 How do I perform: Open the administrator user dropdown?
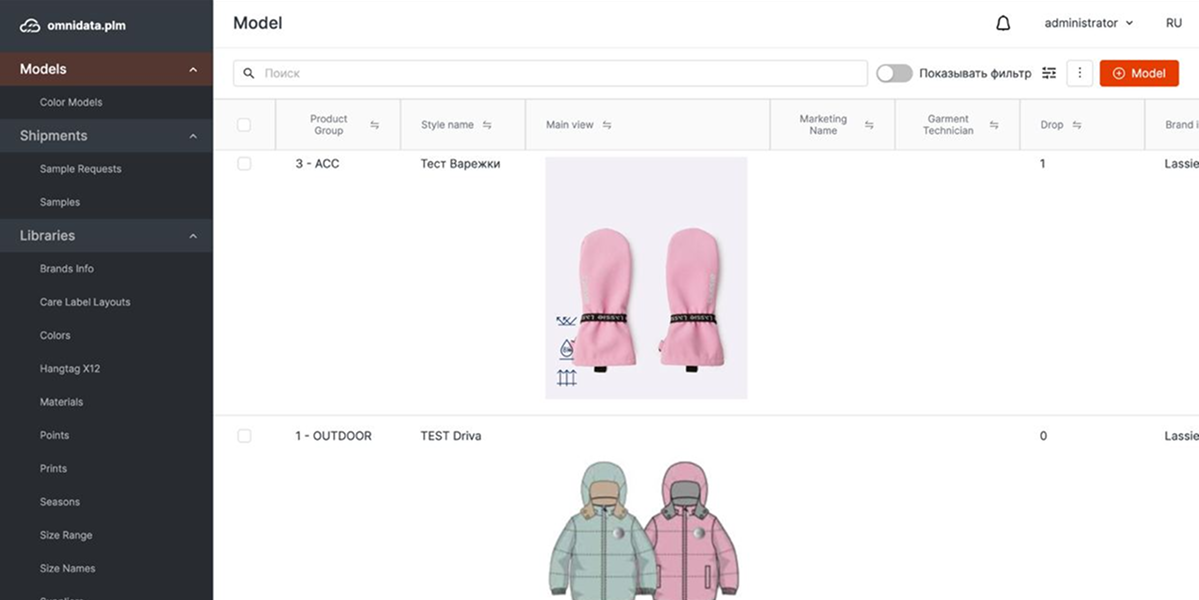pyautogui.click(x=1088, y=23)
